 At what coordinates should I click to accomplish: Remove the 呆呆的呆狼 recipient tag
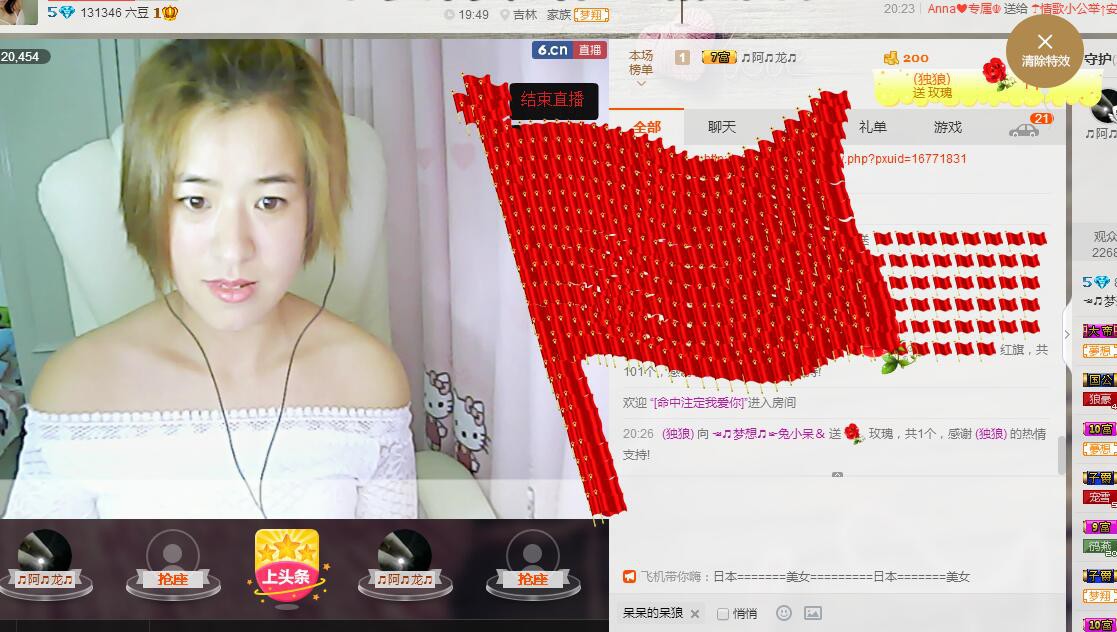[x=695, y=613]
